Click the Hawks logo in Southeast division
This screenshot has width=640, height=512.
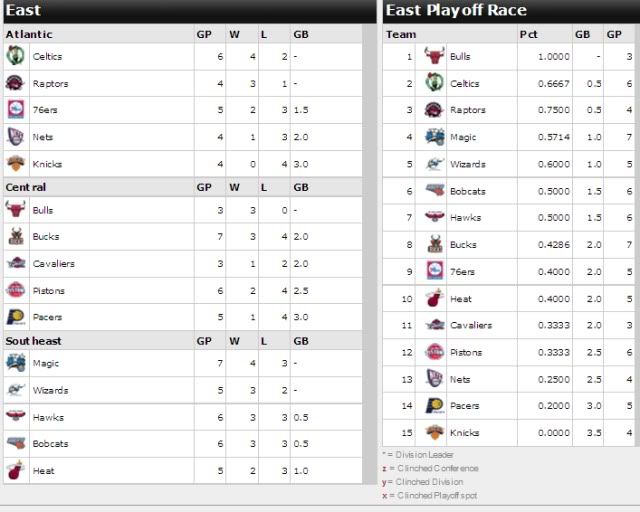click(16, 416)
